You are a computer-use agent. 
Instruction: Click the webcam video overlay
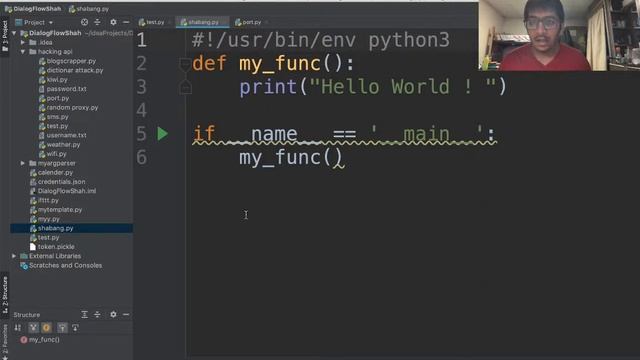(559, 36)
